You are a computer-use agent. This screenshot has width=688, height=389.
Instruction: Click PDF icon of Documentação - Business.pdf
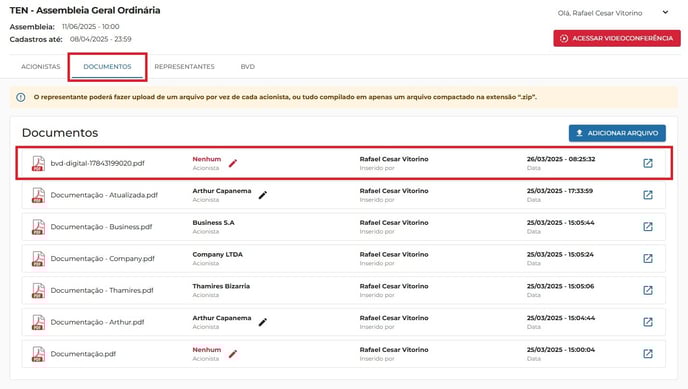point(38,227)
